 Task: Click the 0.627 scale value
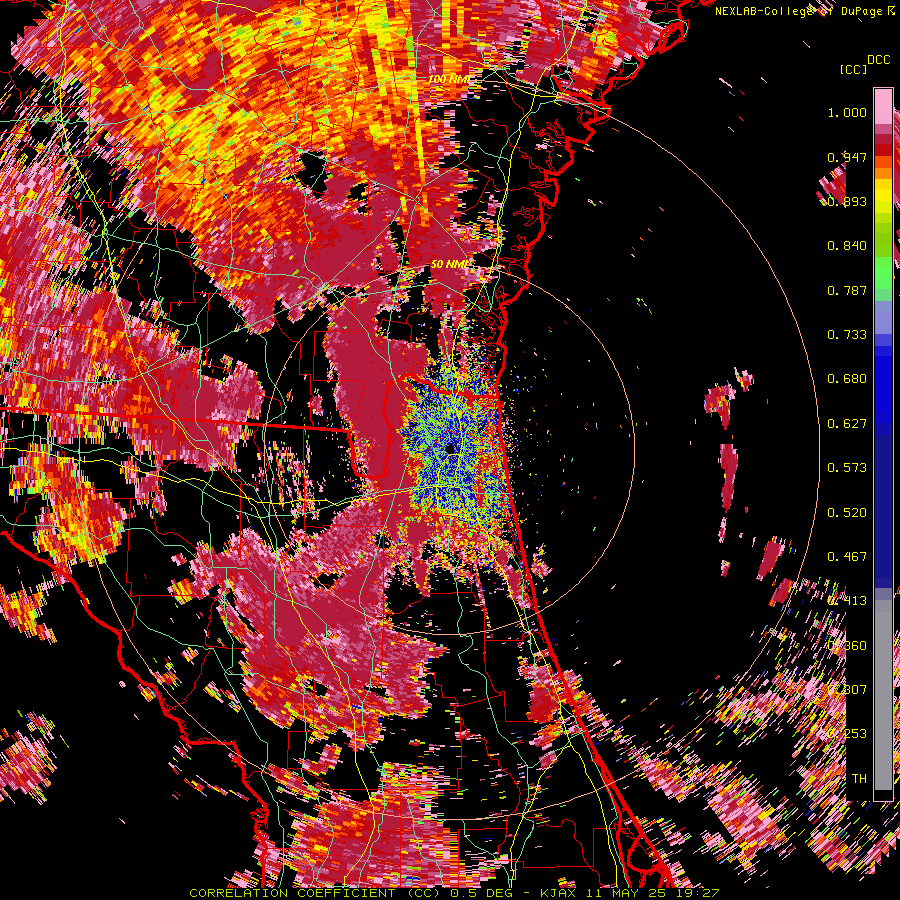click(x=847, y=424)
